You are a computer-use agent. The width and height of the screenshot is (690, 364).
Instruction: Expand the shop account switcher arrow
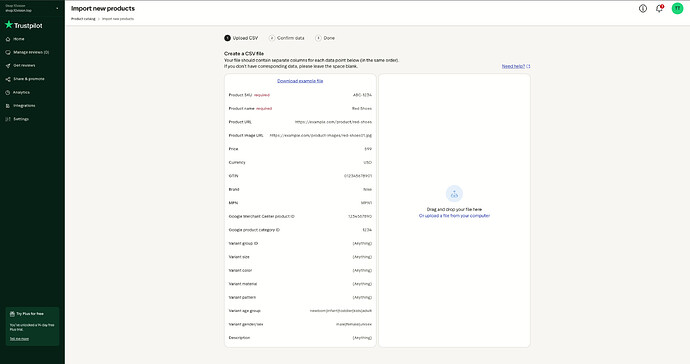click(x=57, y=8)
